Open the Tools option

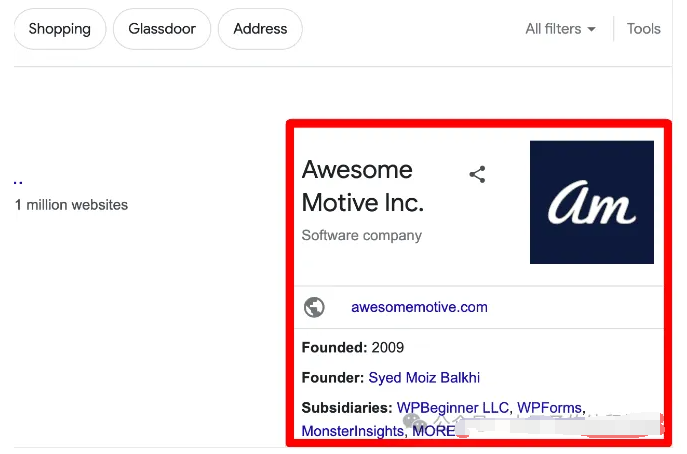643,29
